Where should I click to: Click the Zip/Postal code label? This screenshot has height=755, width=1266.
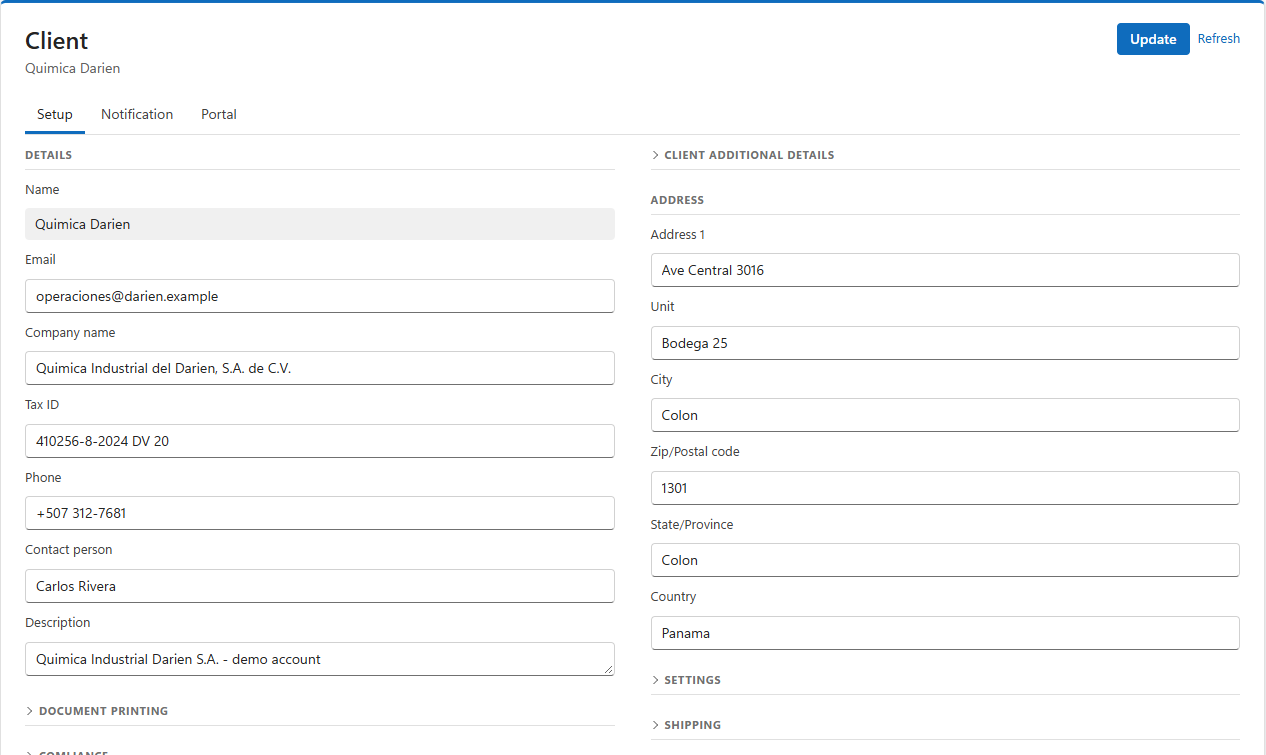tap(695, 452)
